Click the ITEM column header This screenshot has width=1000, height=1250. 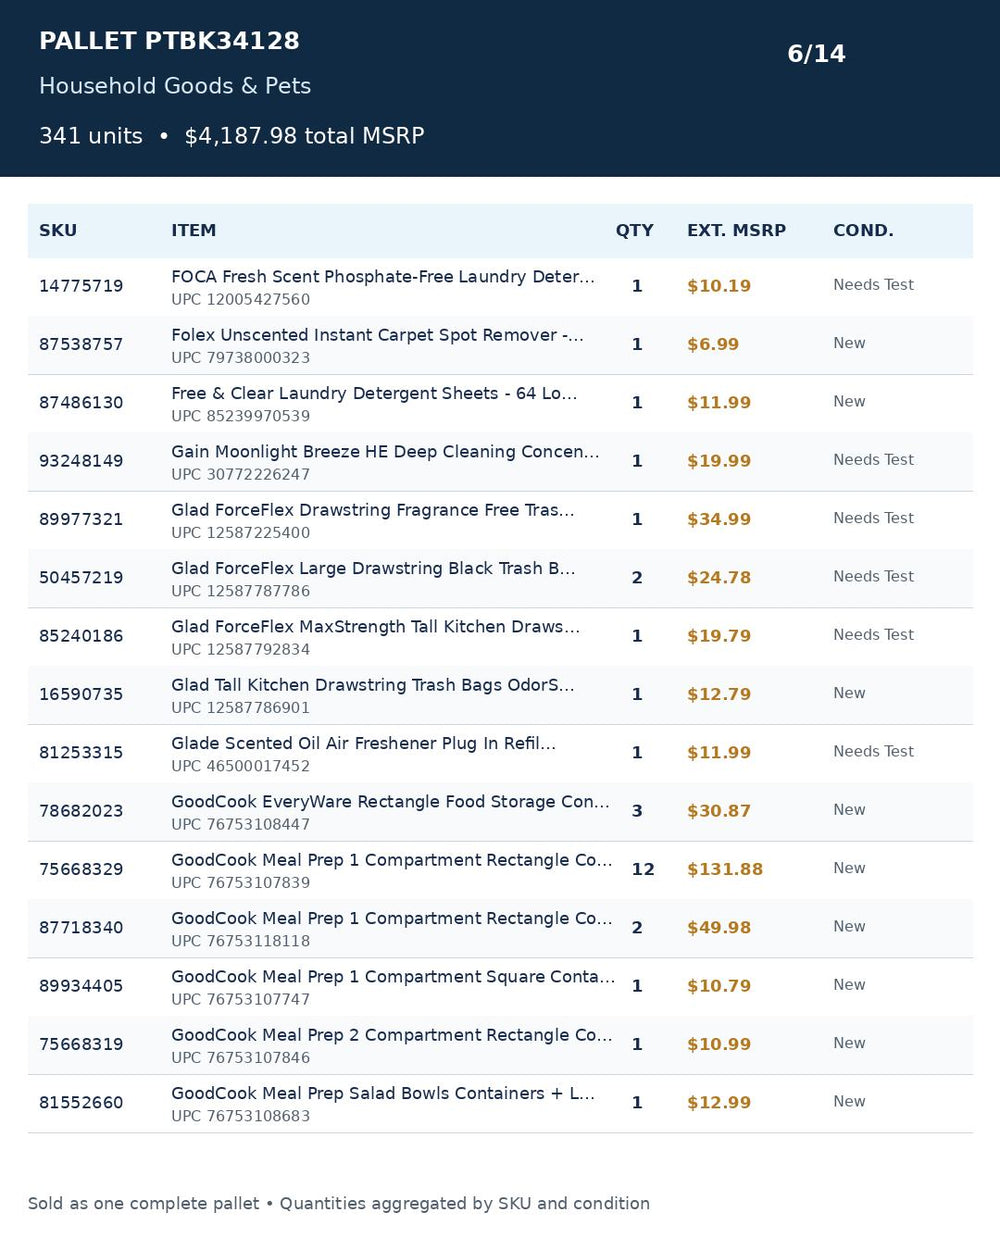(x=193, y=230)
